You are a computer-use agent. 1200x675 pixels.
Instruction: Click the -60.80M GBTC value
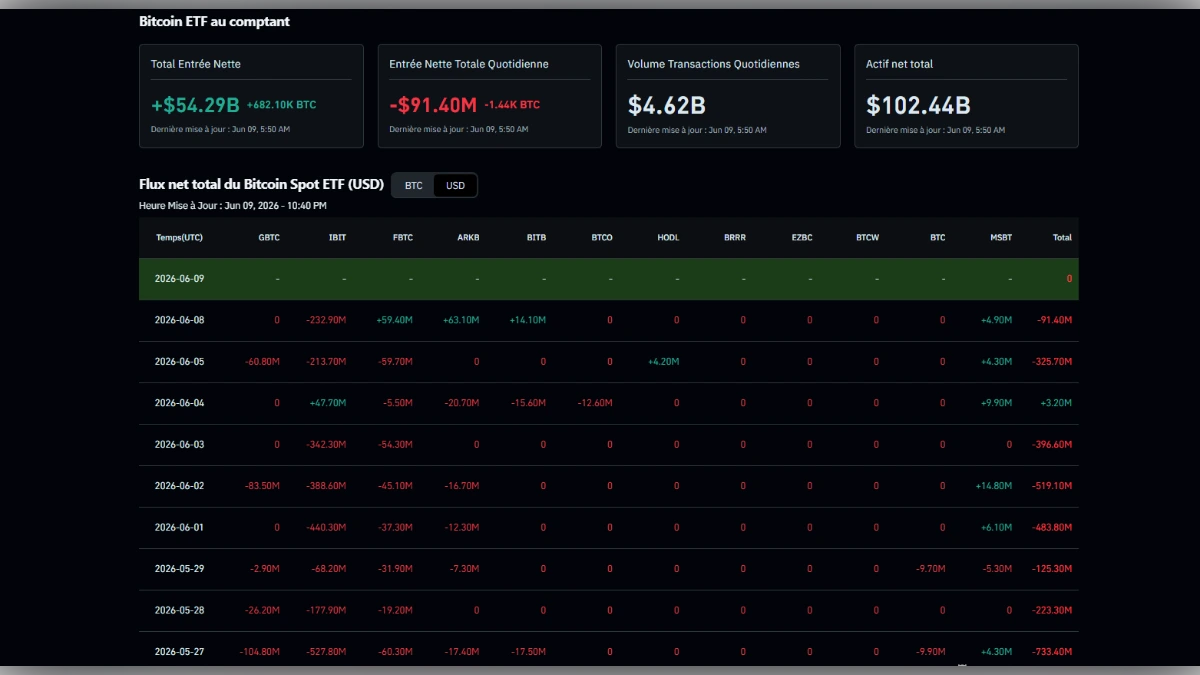tap(262, 361)
